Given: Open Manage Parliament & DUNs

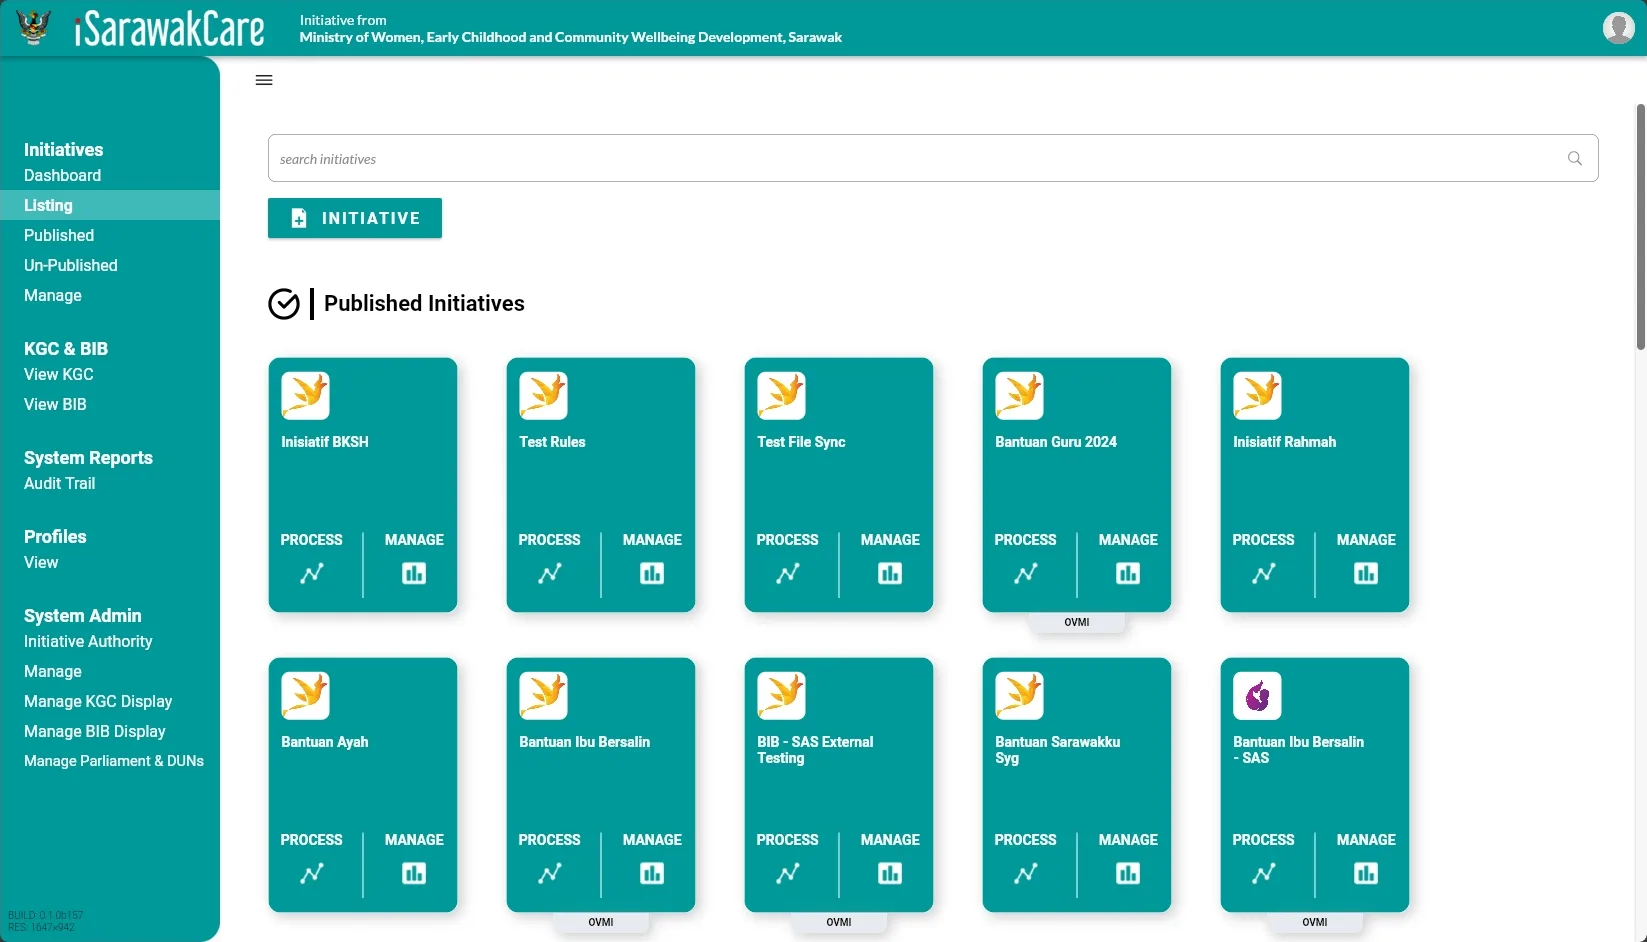Looking at the screenshot, I should [x=114, y=761].
